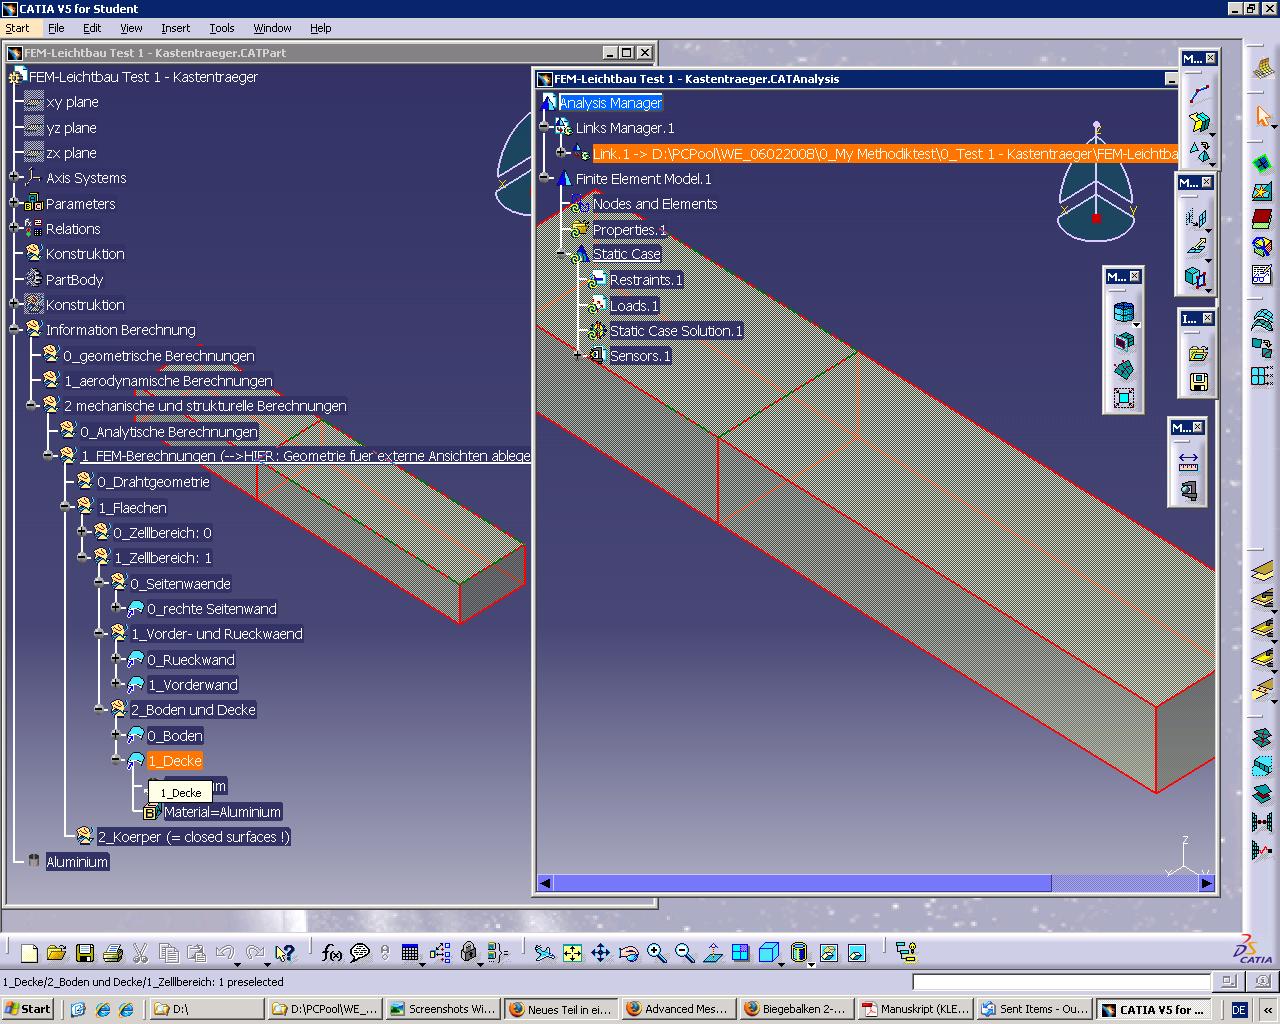1280x1024 pixels.
Task: Click the New document icon
Action: [29, 953]
